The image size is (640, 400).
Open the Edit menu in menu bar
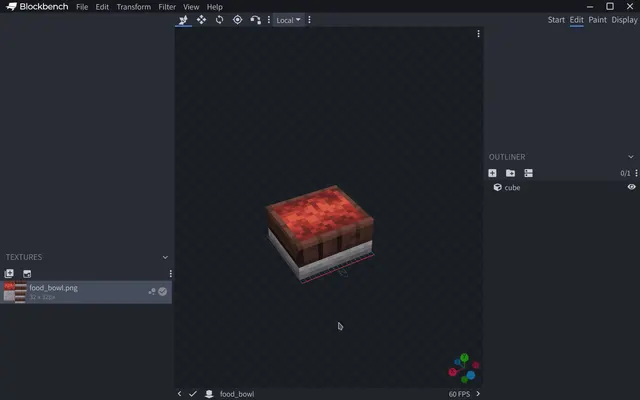(102, 7)
